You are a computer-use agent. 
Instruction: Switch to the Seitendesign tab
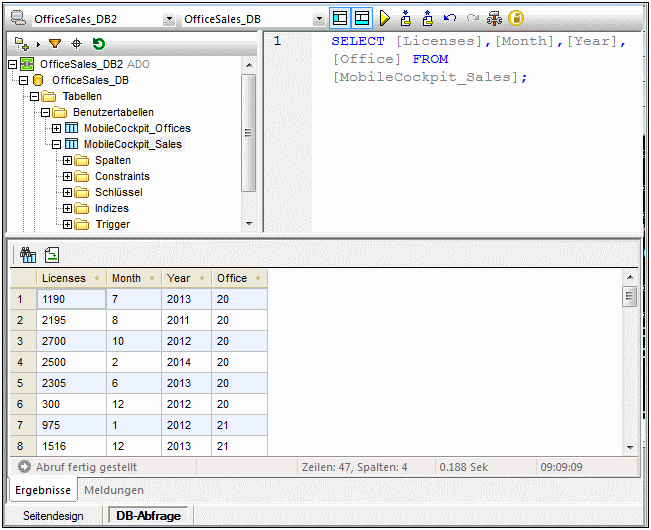point(54,516)
